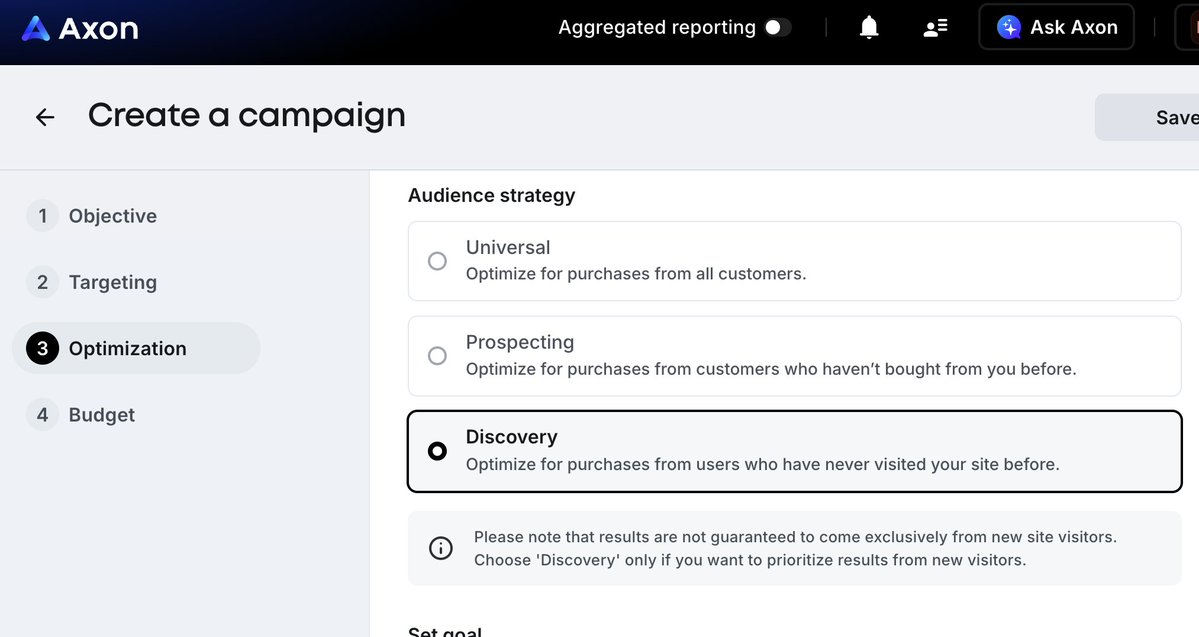Select the Prospecting audience strategy
The image size is (1199, 637).
point(794,356)
